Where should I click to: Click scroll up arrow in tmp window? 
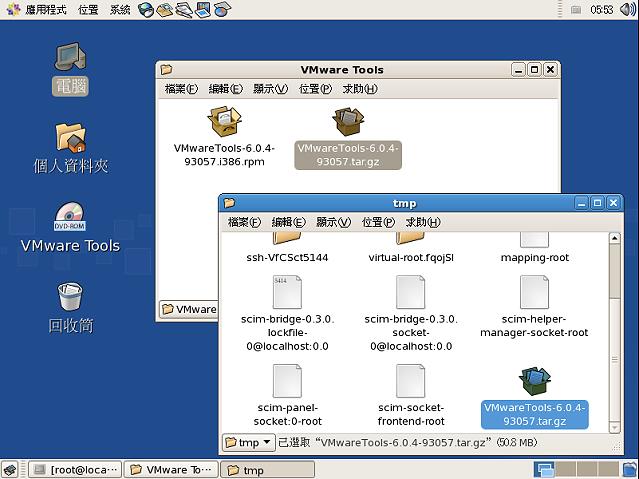(x=615, y=238)
